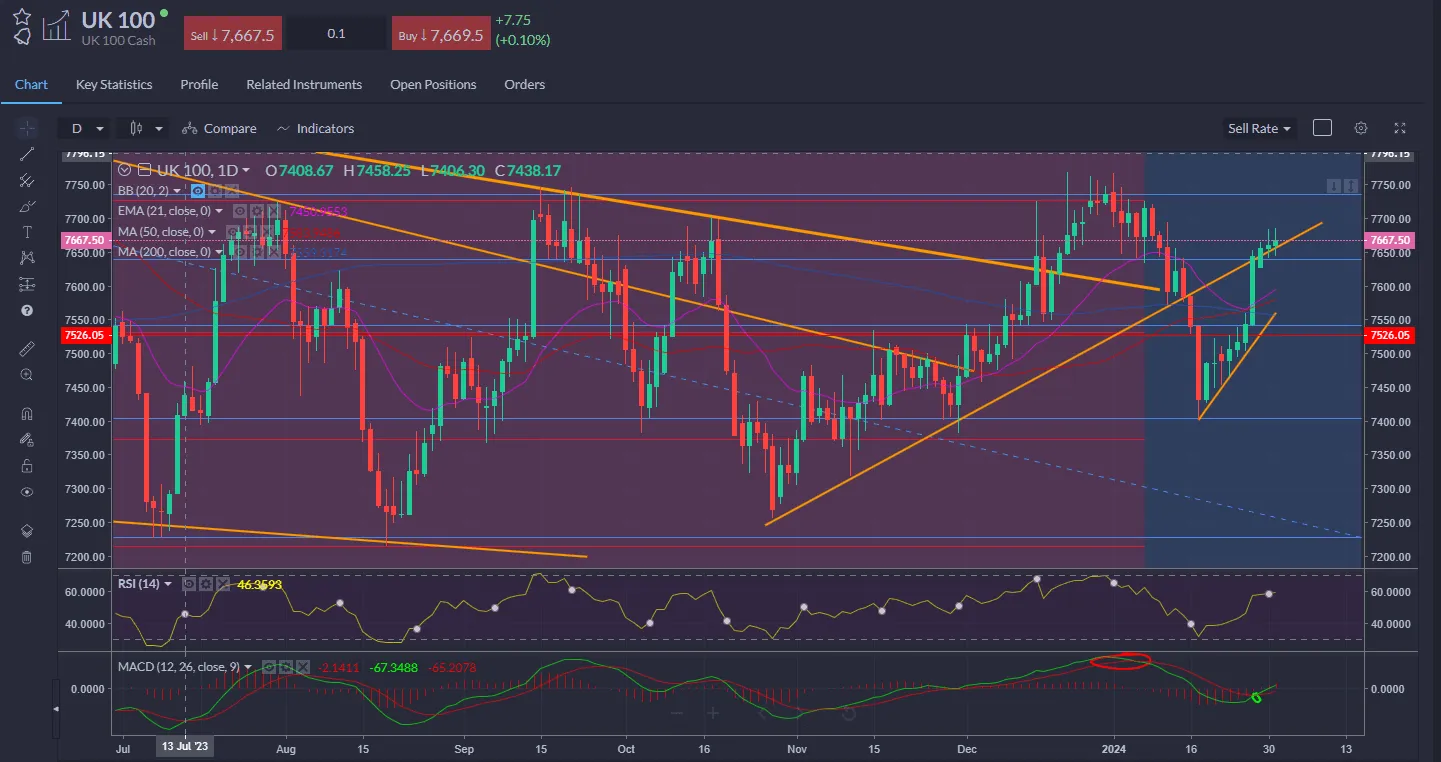Toggle visibility of the MACD indicator
The height and width of the screenshot is (762, 1441).
(267, 667)
